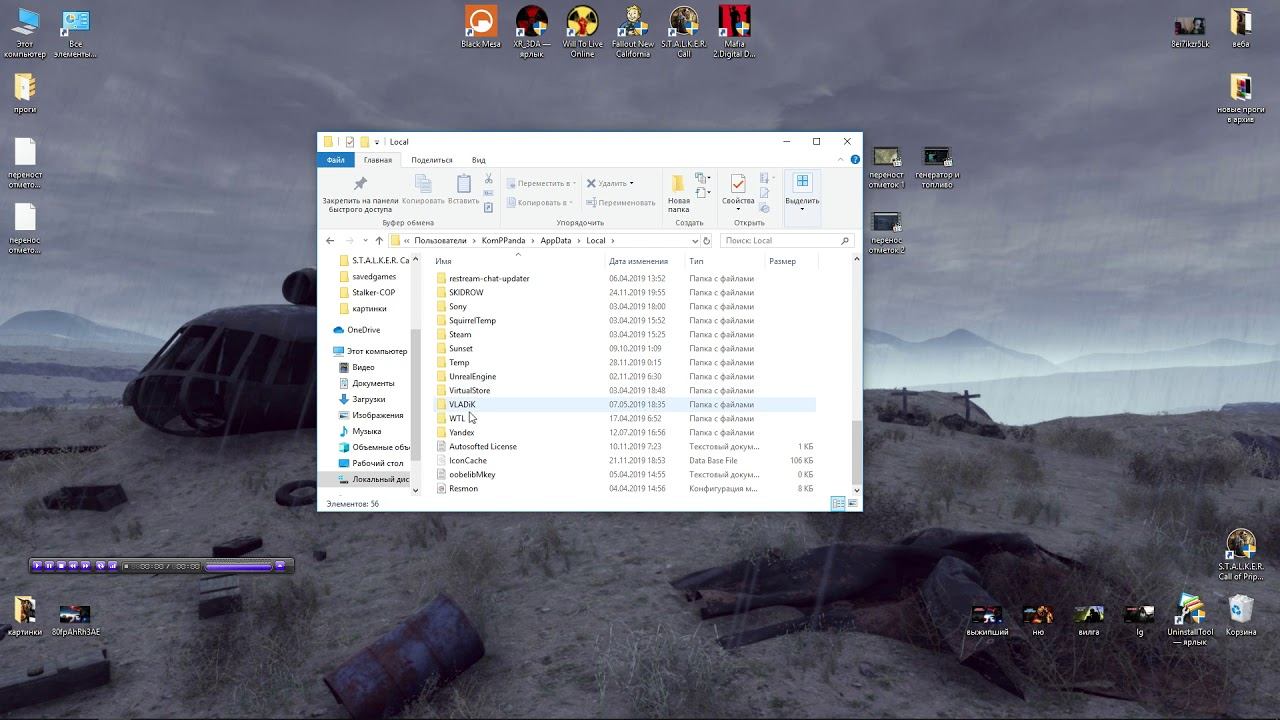Switch to the Вид ribbon tab

[479, 160]
